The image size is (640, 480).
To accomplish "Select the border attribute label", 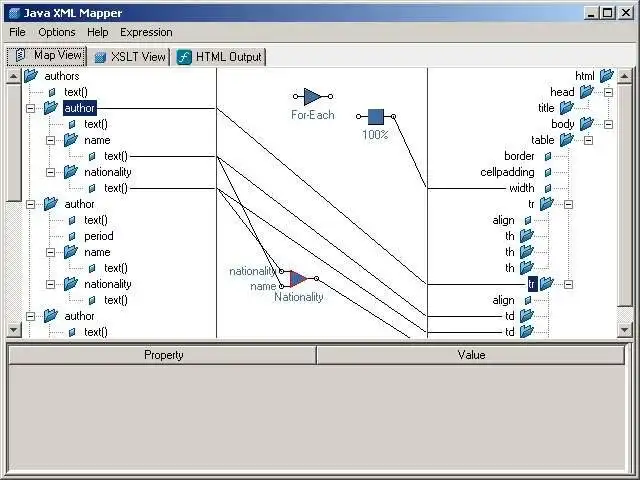I will (x=519, y=156).
